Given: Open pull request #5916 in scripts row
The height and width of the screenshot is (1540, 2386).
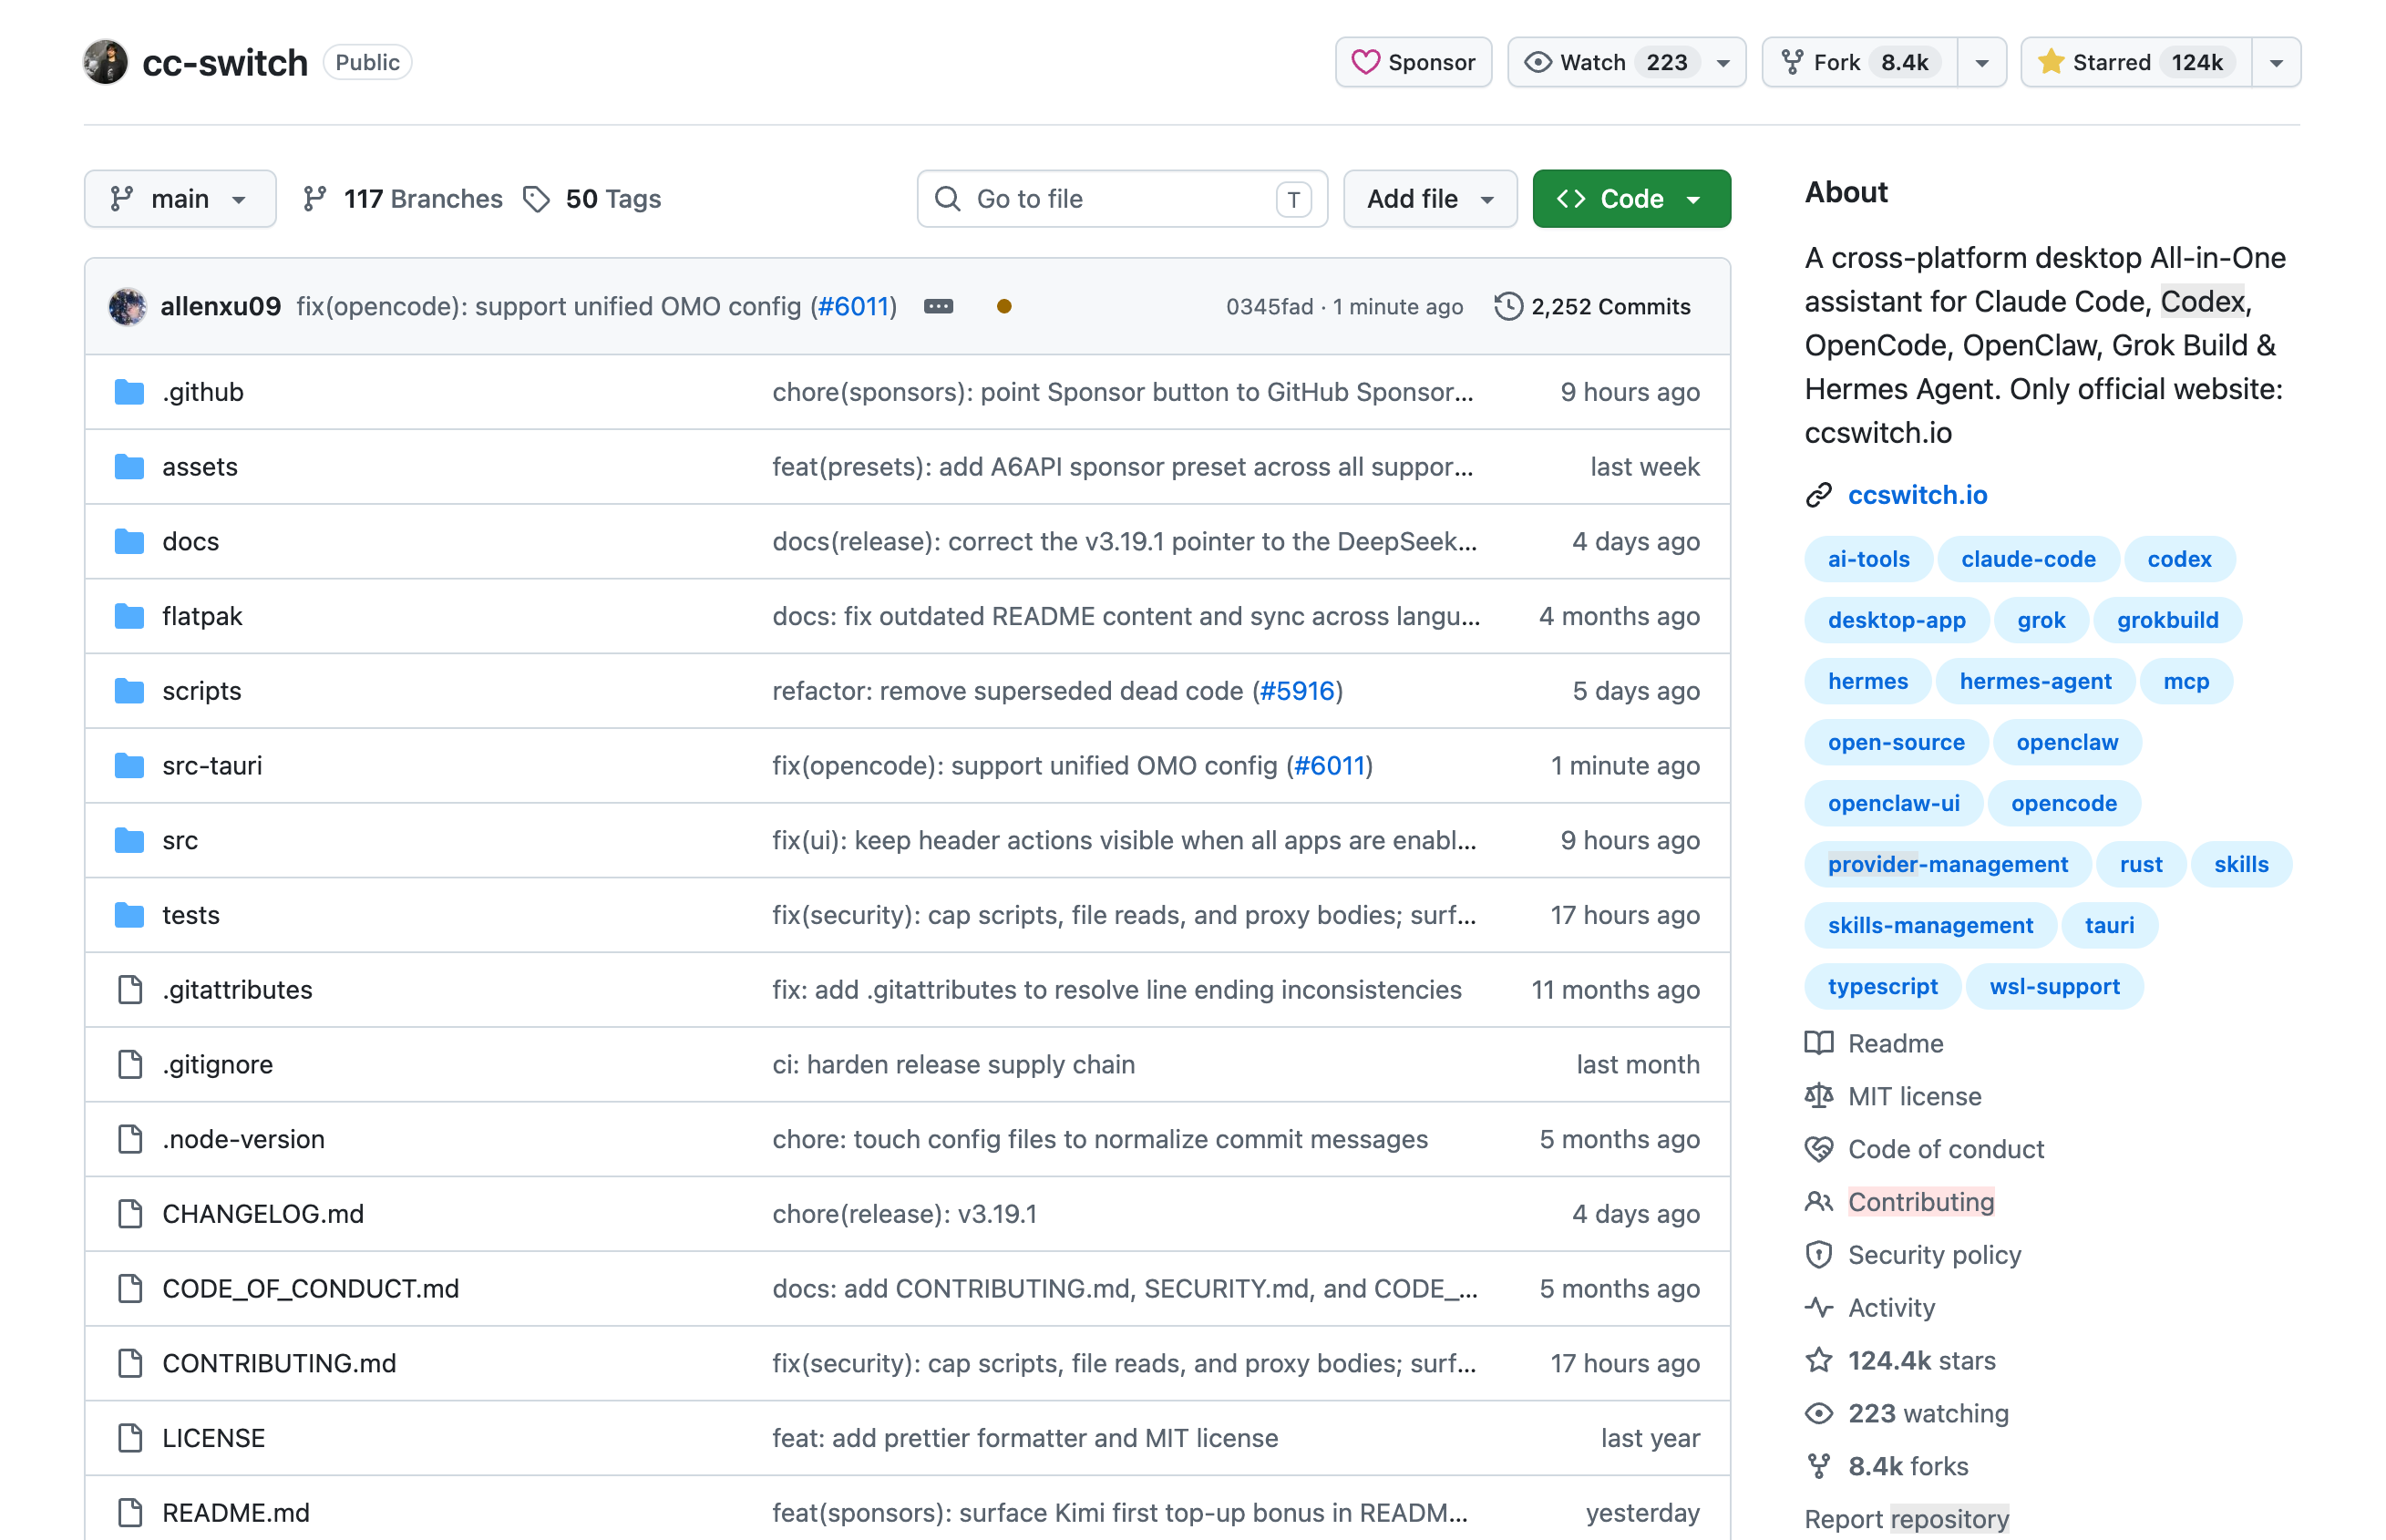Looking at the screenshot, I should tap(1297, 691).
